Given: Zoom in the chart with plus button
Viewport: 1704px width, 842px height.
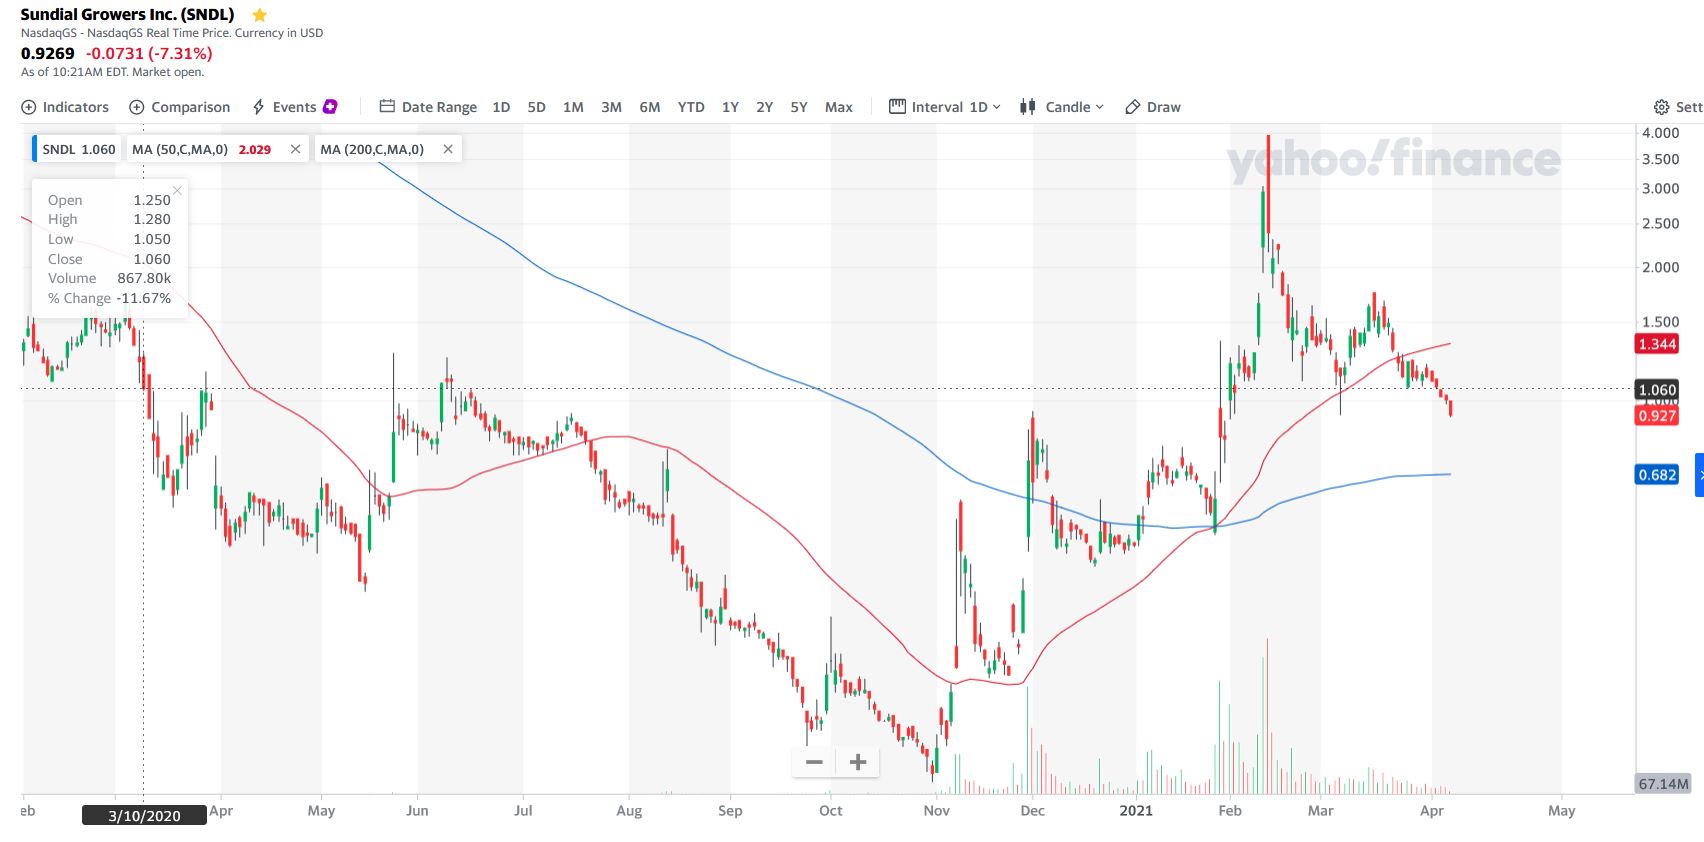Looking at the screenshot, I should (x=858, y=762).
